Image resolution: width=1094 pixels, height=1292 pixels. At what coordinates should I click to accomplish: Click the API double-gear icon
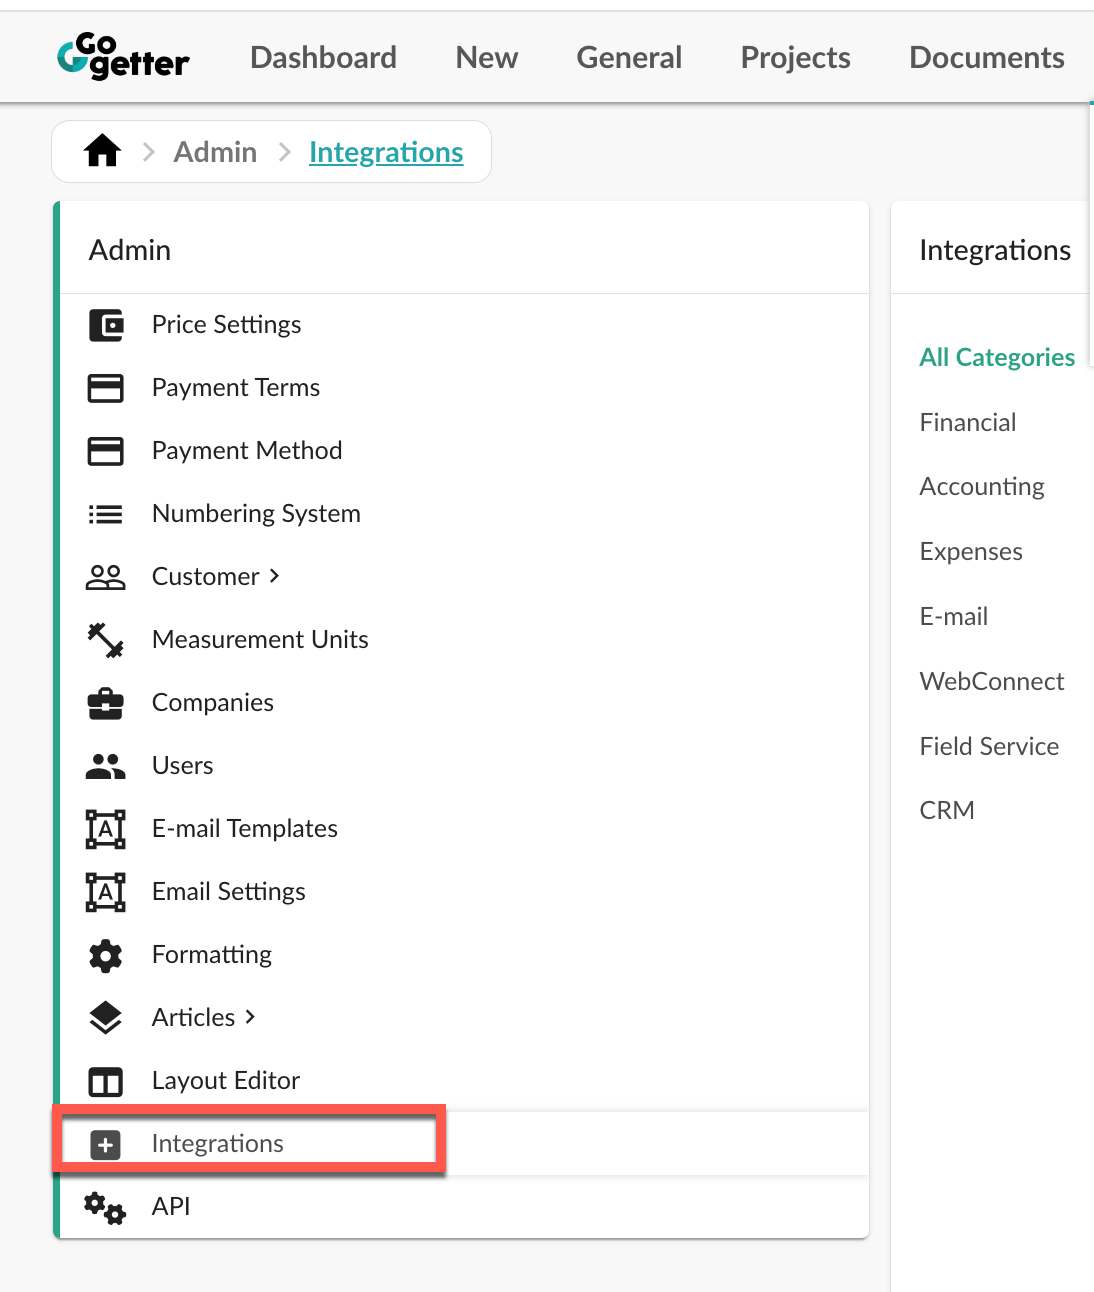tap(106, 1207)
